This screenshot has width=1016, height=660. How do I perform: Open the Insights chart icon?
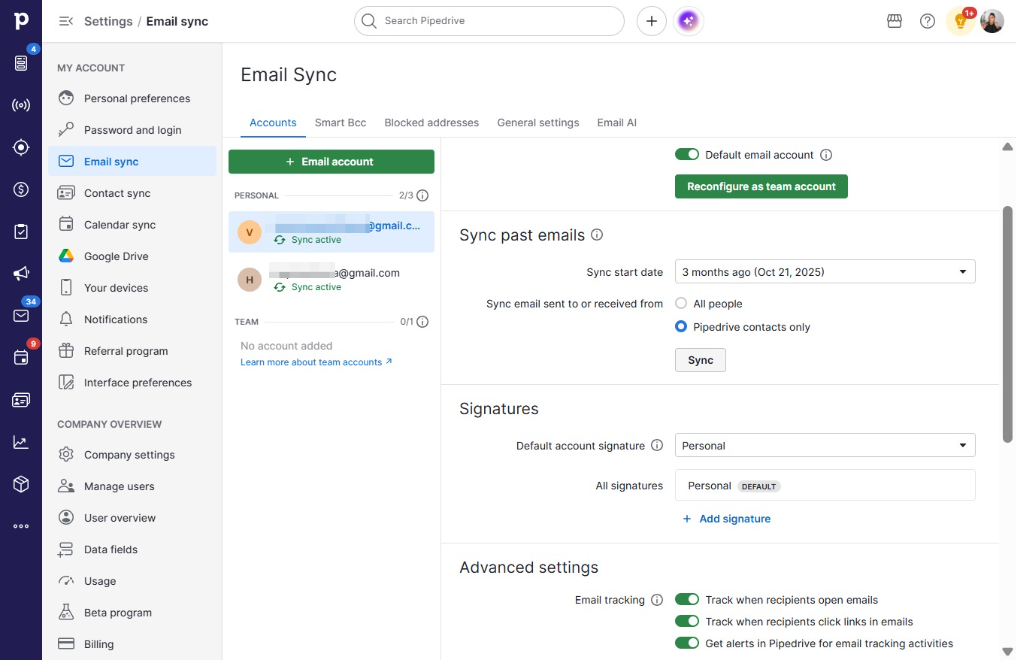coord(21,442)
